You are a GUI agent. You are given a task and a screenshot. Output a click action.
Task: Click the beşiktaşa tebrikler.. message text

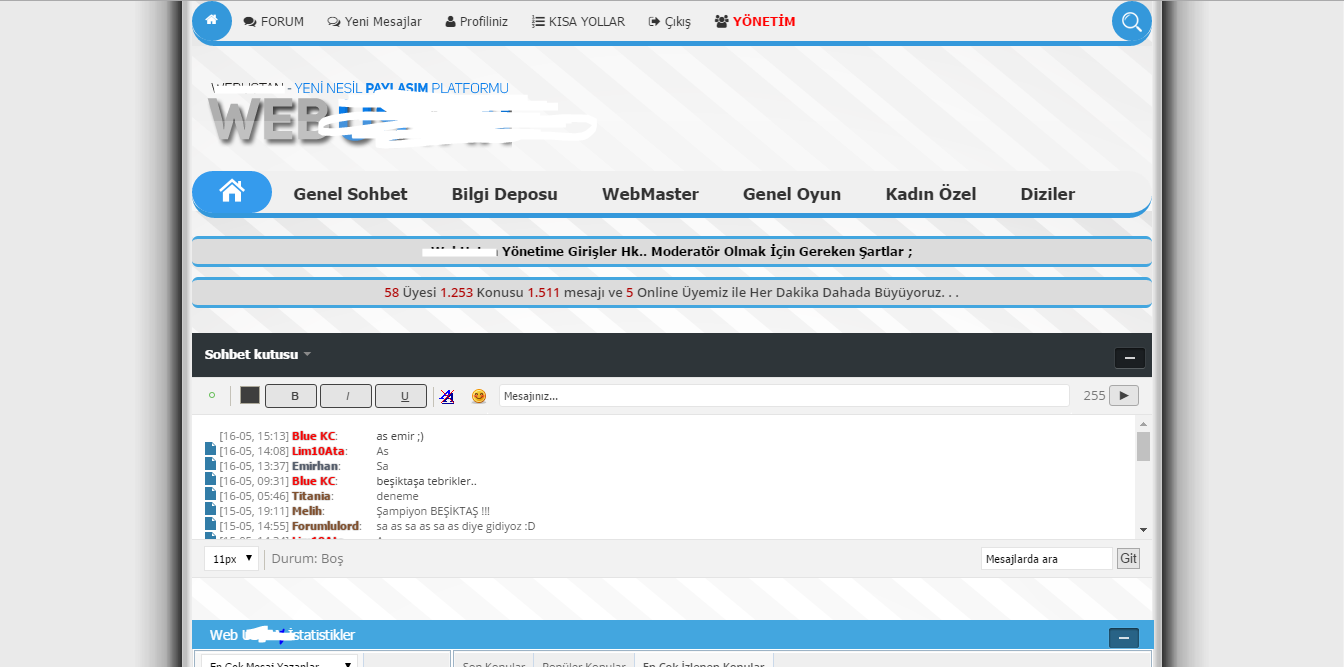coord(426,481)
